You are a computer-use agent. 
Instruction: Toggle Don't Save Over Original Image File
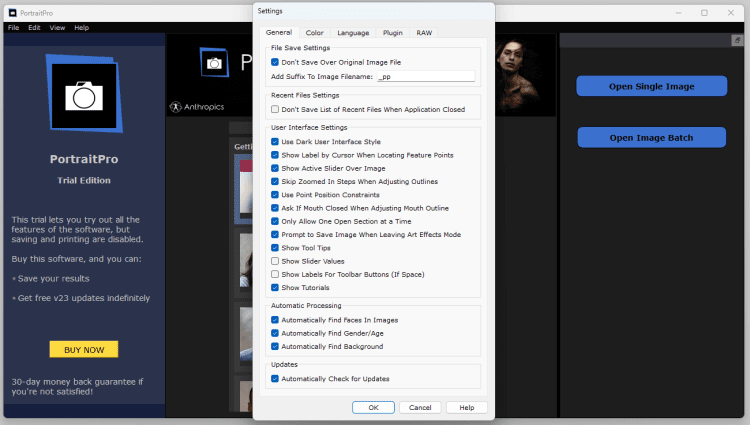coord(275,62)
